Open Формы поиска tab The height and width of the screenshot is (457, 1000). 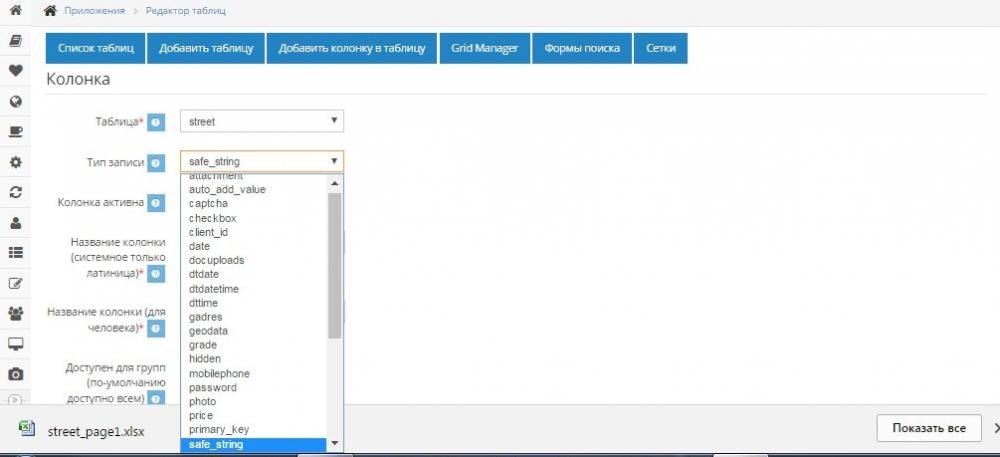582,48
